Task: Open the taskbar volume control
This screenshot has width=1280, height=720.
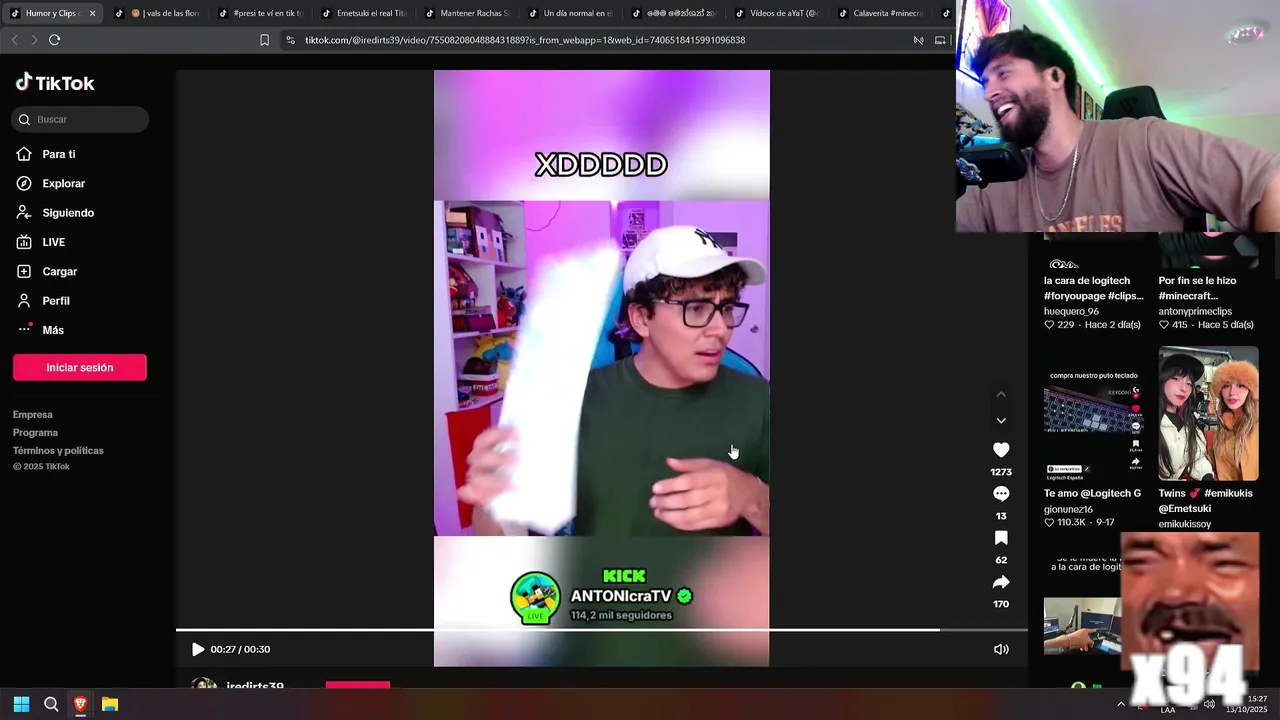Action: click(1210, 704)
